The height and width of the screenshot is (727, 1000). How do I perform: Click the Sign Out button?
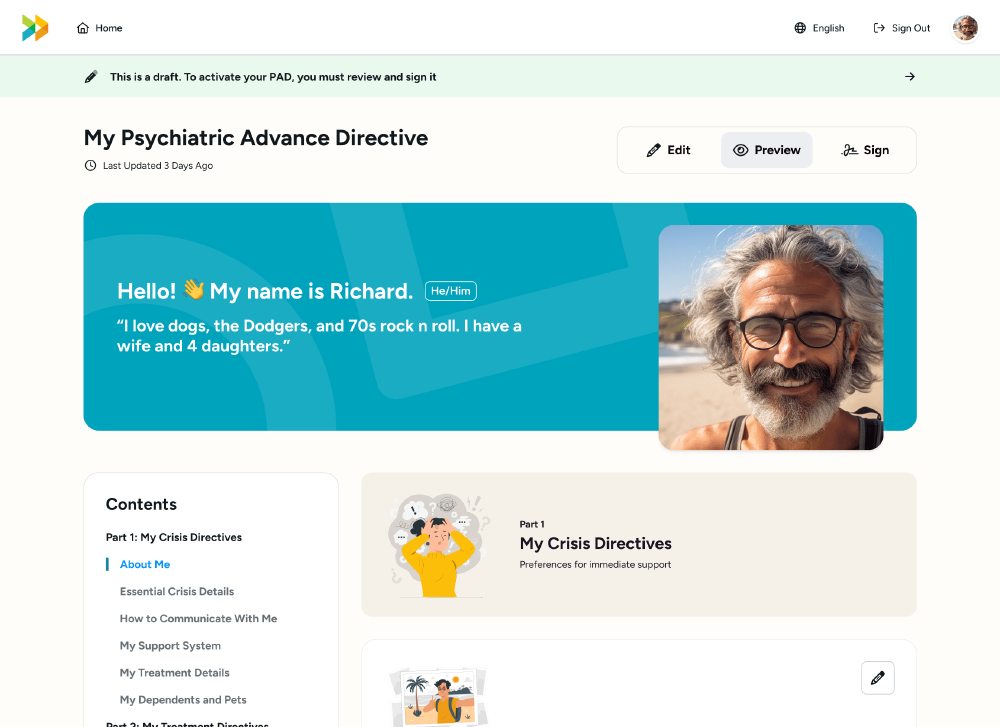click(902, 28)
